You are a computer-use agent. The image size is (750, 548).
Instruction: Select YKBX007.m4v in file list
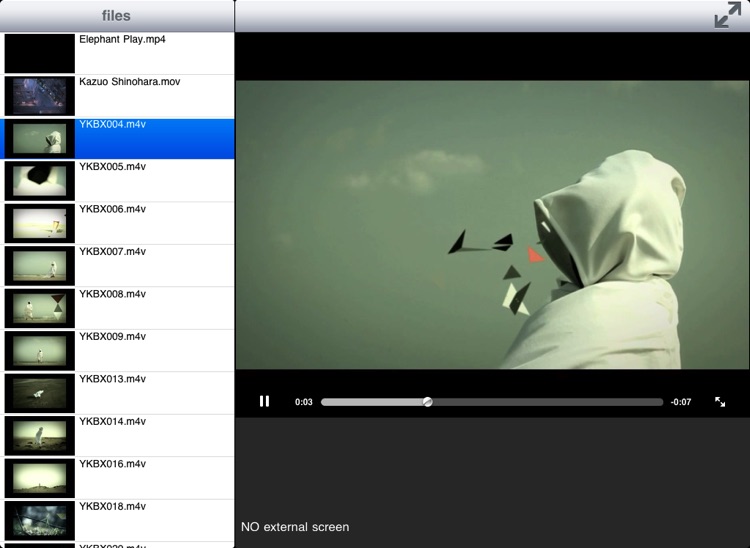tap(117, 265)
